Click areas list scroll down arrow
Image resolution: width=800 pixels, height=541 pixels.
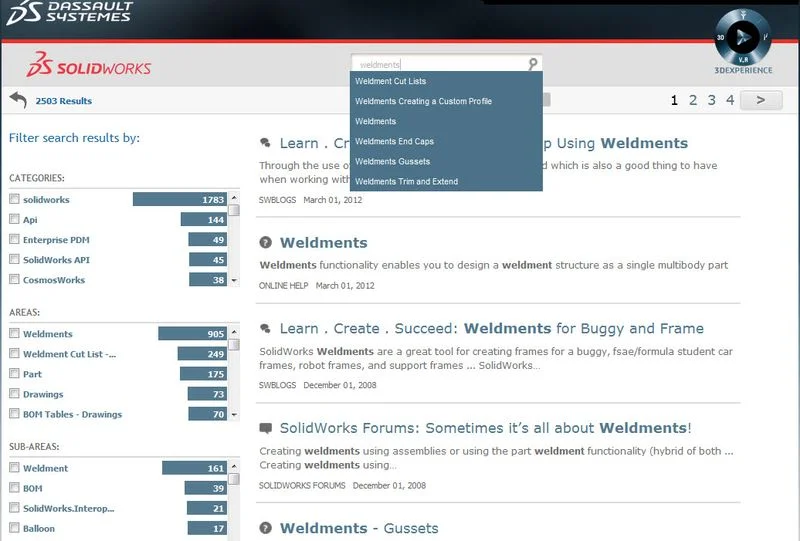(x=234, y=414)
